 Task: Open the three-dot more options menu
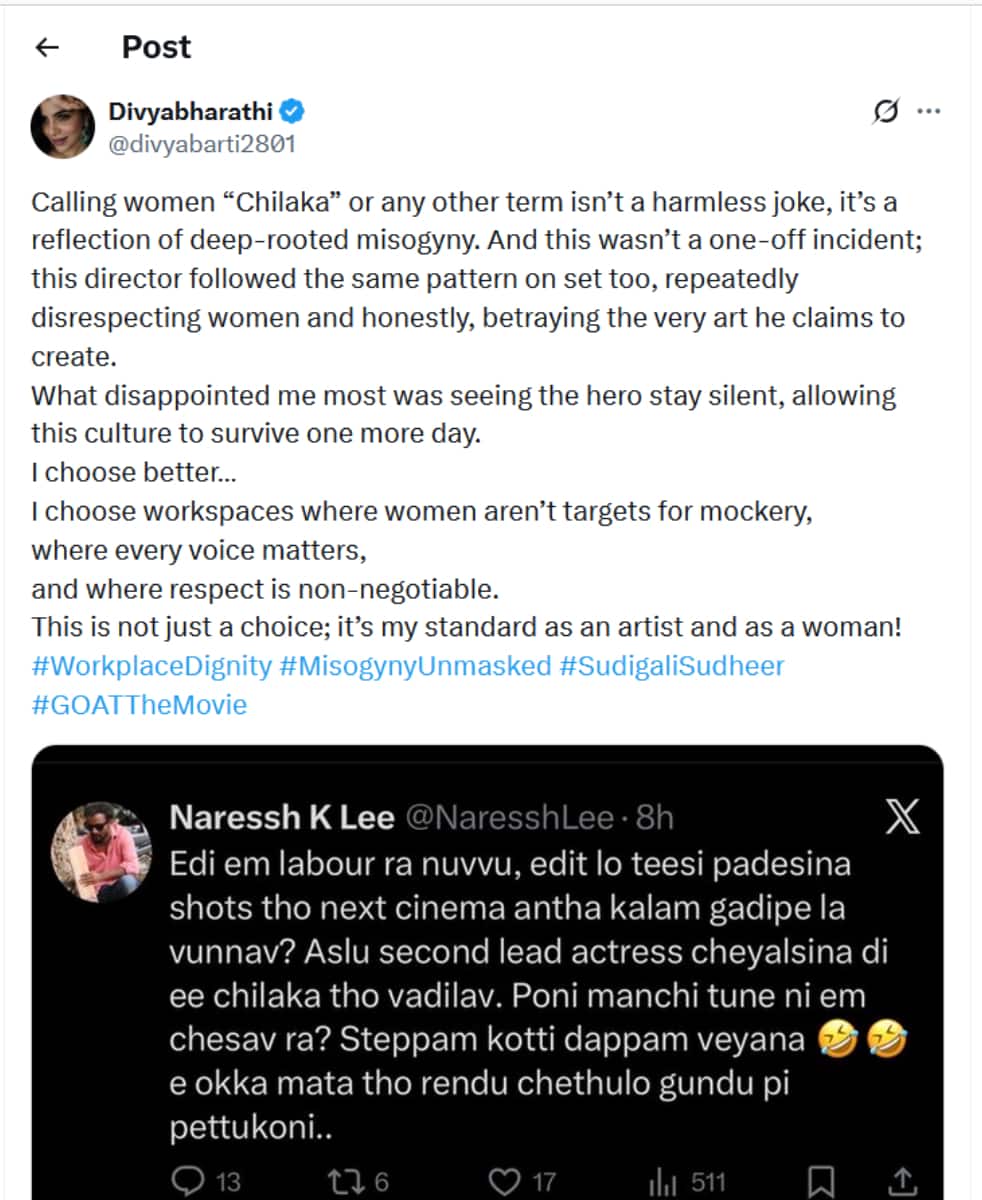(929, 111)
